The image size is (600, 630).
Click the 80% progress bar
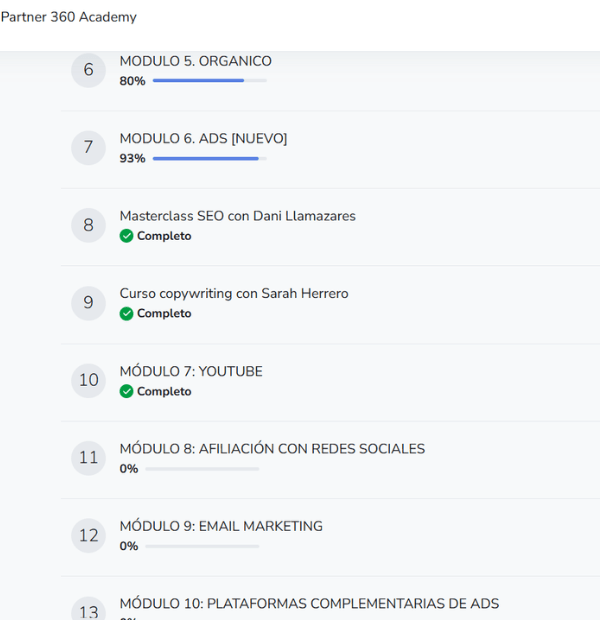pos(210,80)
